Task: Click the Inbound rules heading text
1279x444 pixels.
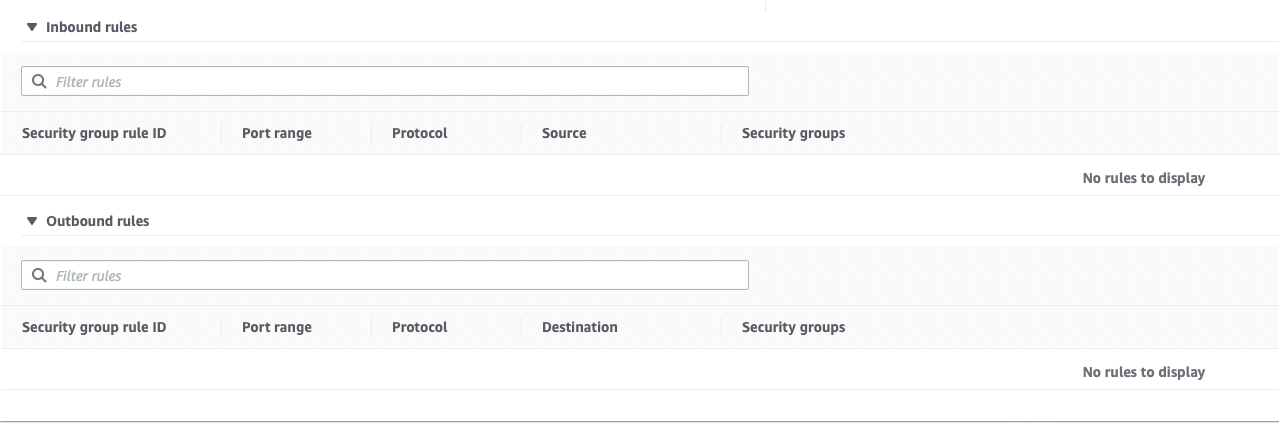Action: click(x=92, y=28)
